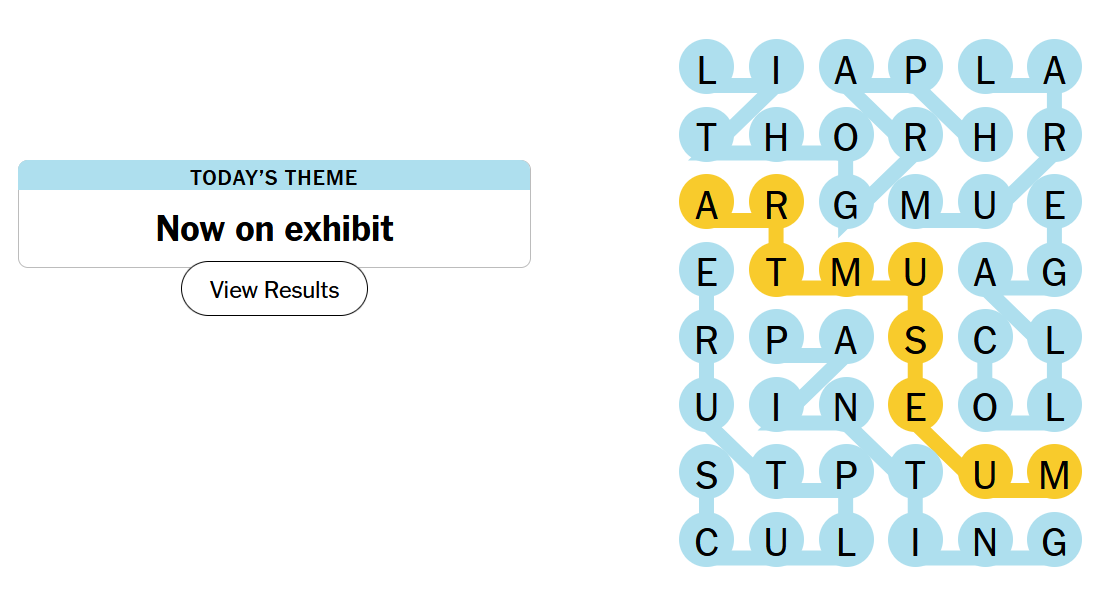Tap the G ending PAINTING
The height and width of the screenshot is (615, 1095).
[1054, 542]
